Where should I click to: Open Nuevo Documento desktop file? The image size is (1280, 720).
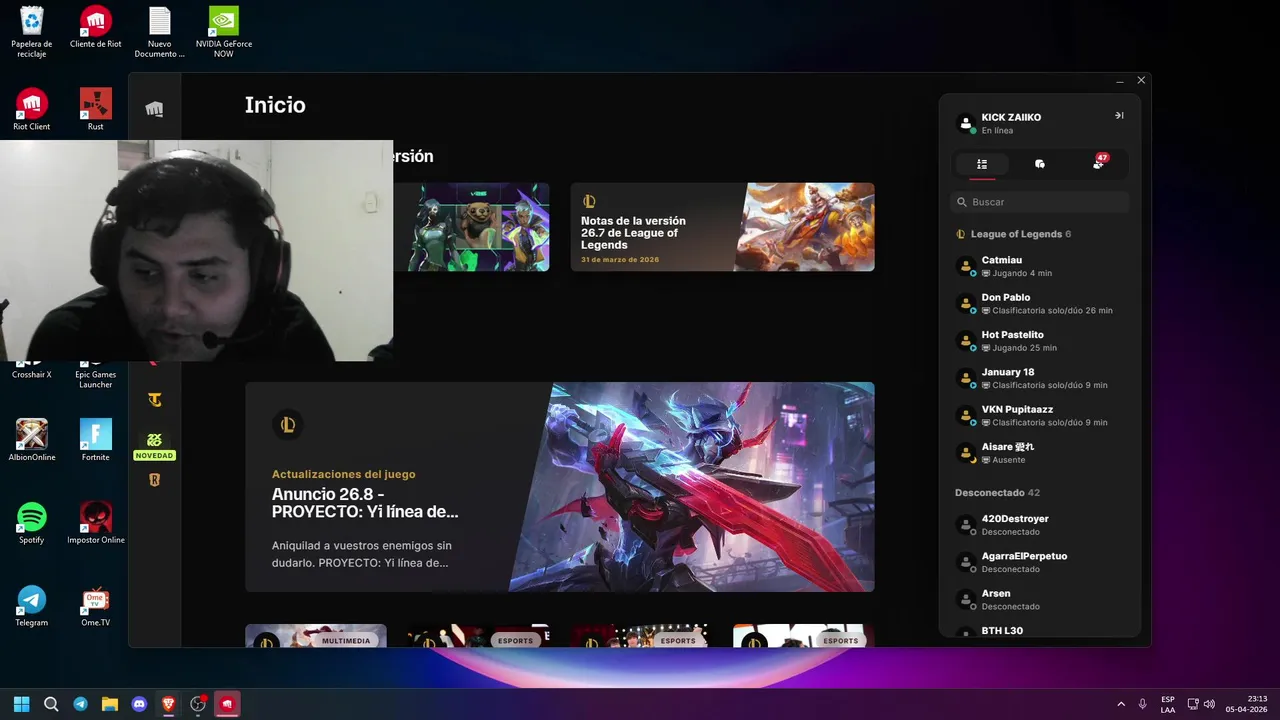coord(160,32)
